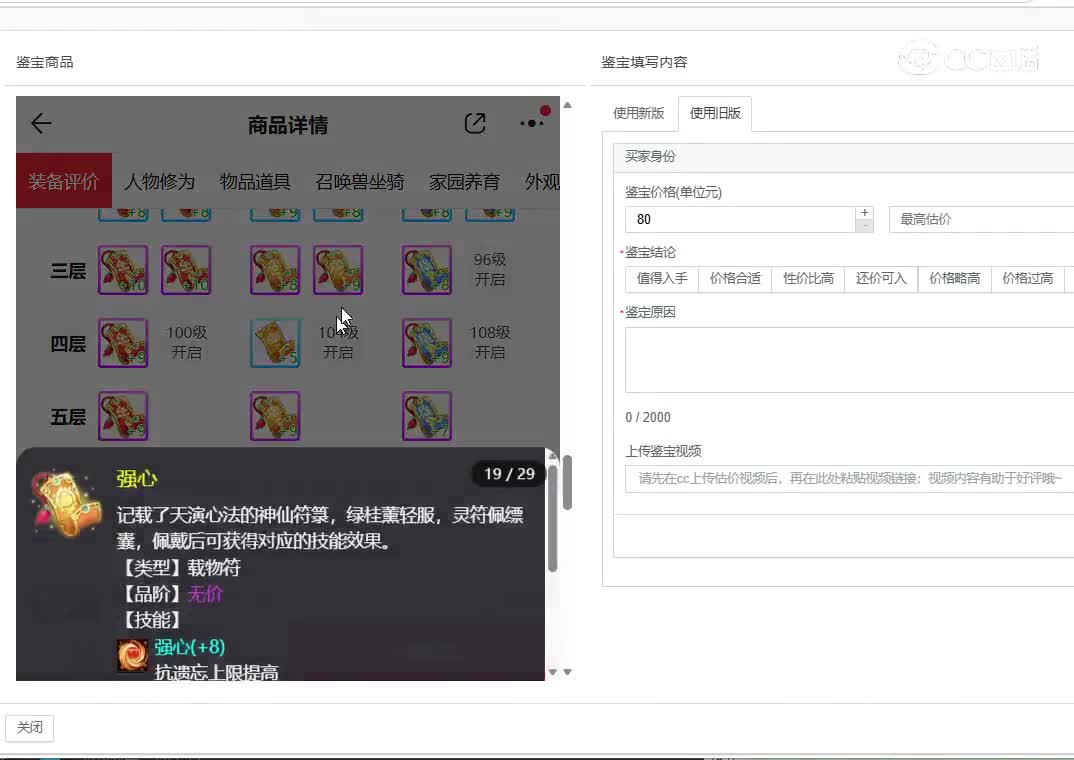Choose 性价比高 as appraisal conclusion
Viewport: 1074px width, 760px height.
[808, 279]
